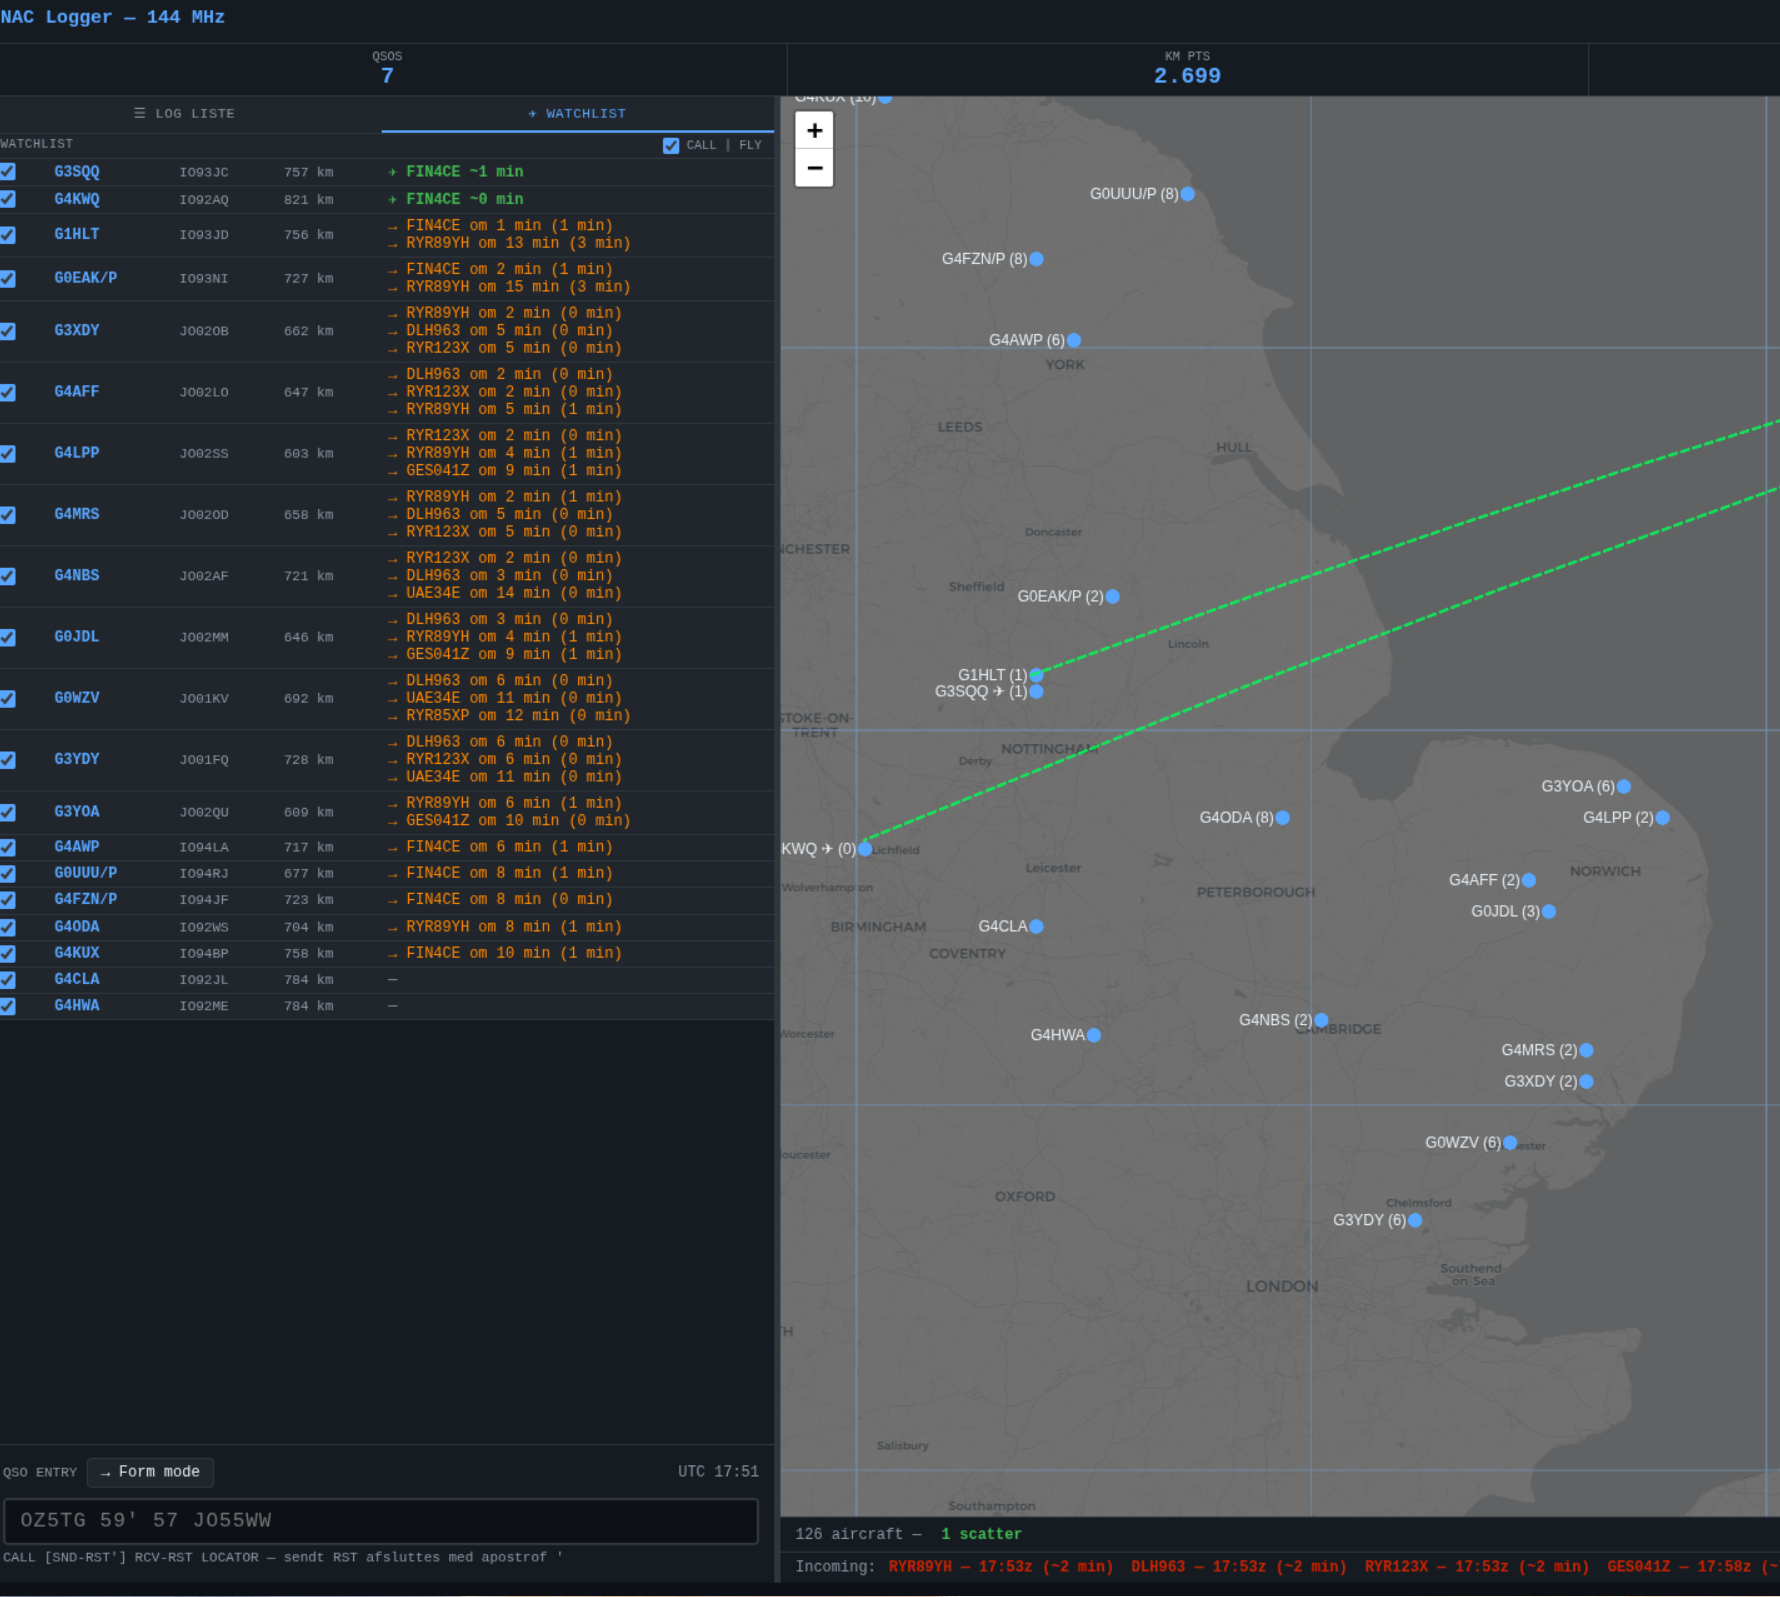Select callsign G4NBS in the watchlist
Screen dimensions: 1780x1597
(77, 575)
